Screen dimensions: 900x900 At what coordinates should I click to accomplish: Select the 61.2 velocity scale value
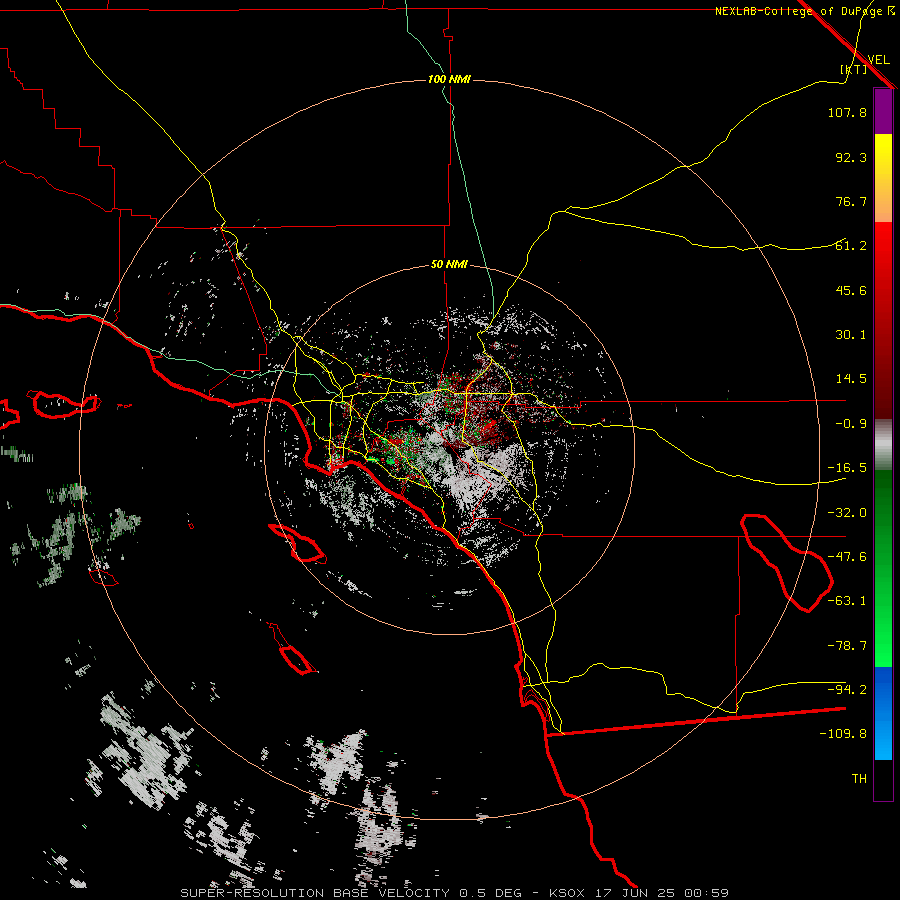851,246
